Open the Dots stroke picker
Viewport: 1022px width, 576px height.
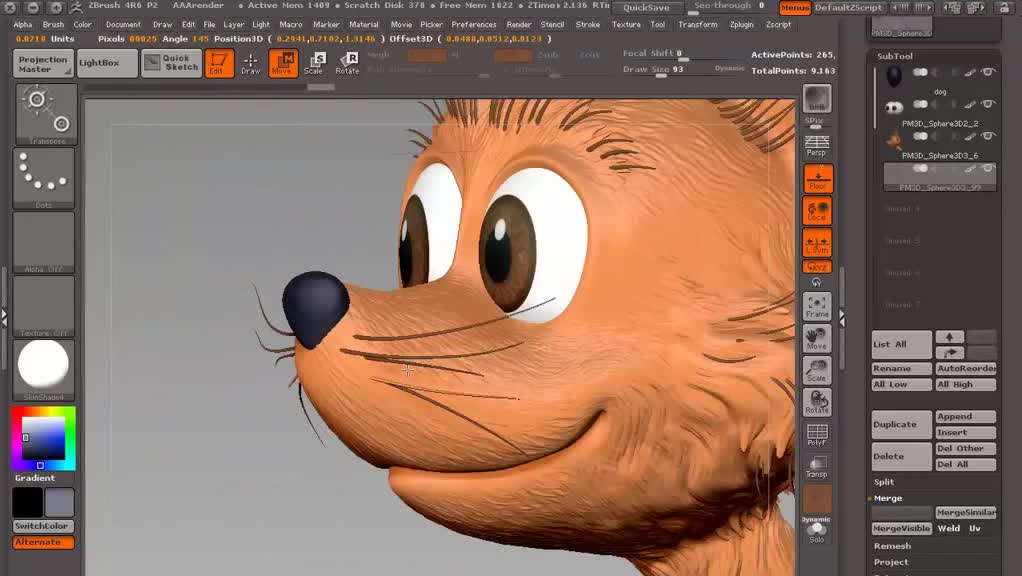[44, 178]
